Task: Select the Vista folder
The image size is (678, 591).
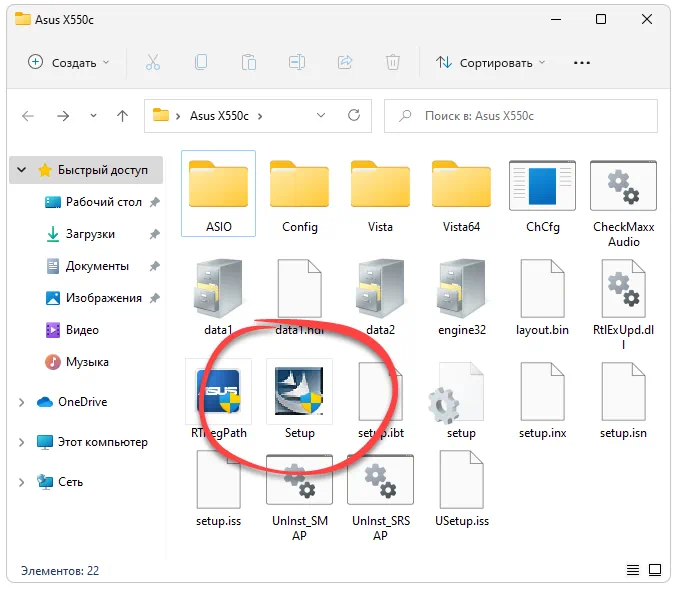Action: (380, 197)
